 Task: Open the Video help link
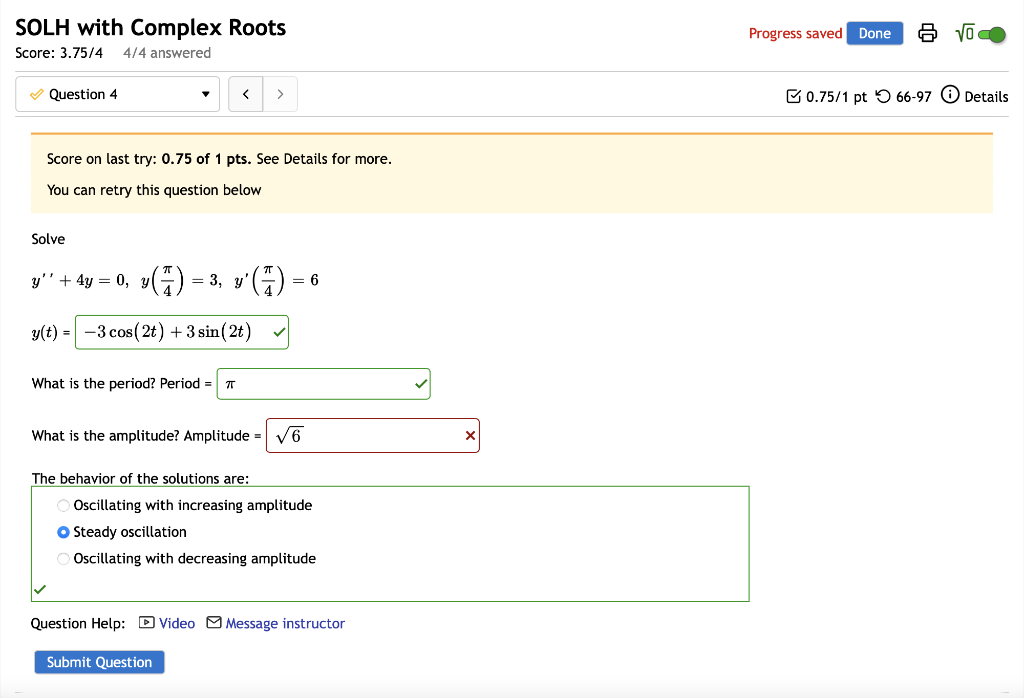pyautogui.click(x=177, y=624)
